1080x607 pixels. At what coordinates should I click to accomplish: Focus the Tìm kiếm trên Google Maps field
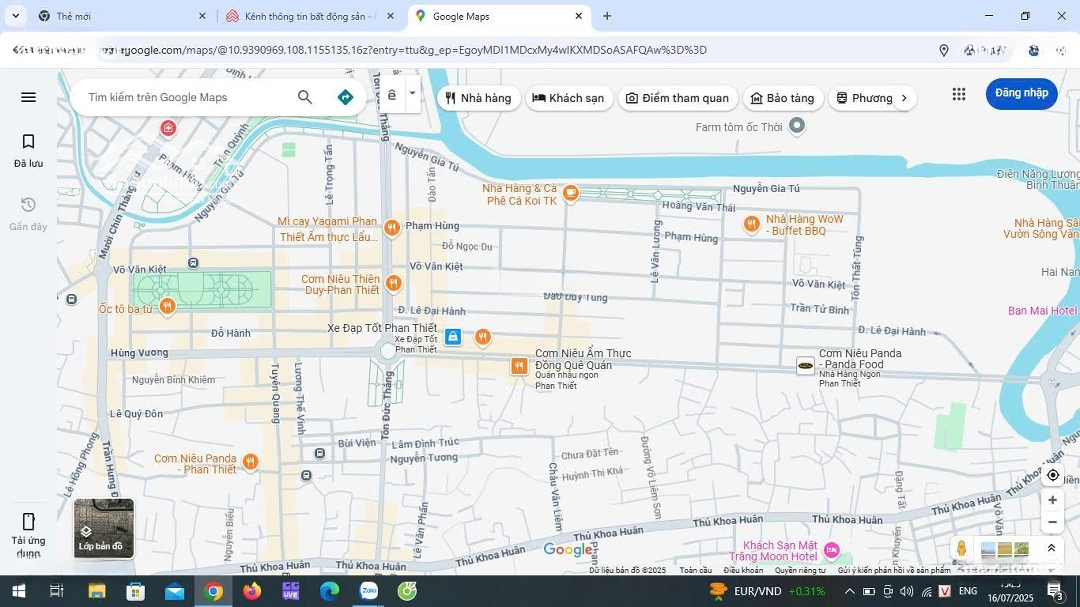[x=185, y=97]
